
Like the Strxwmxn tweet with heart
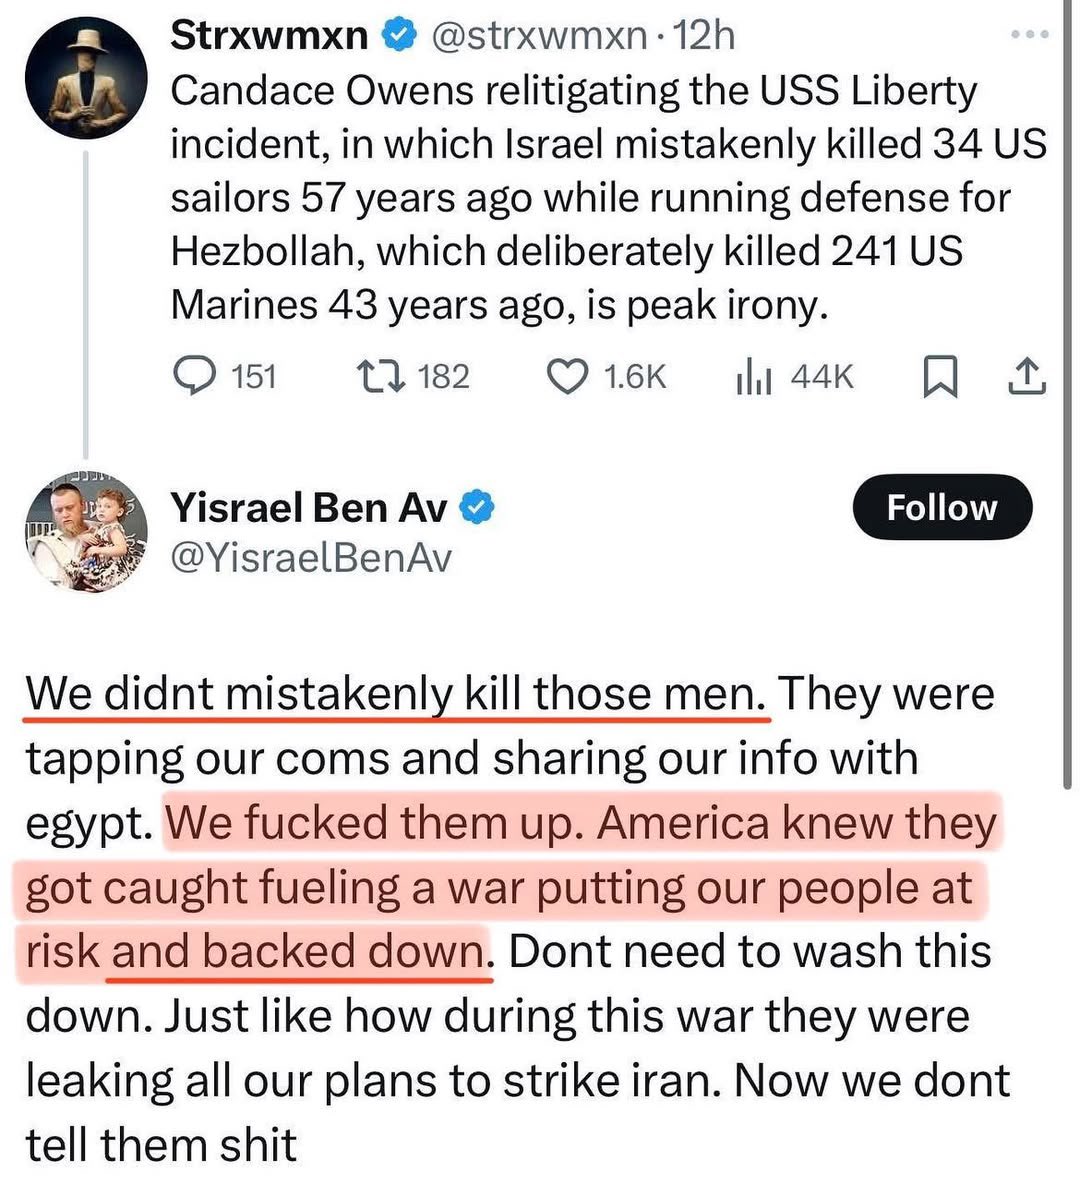tap(570, 376)
